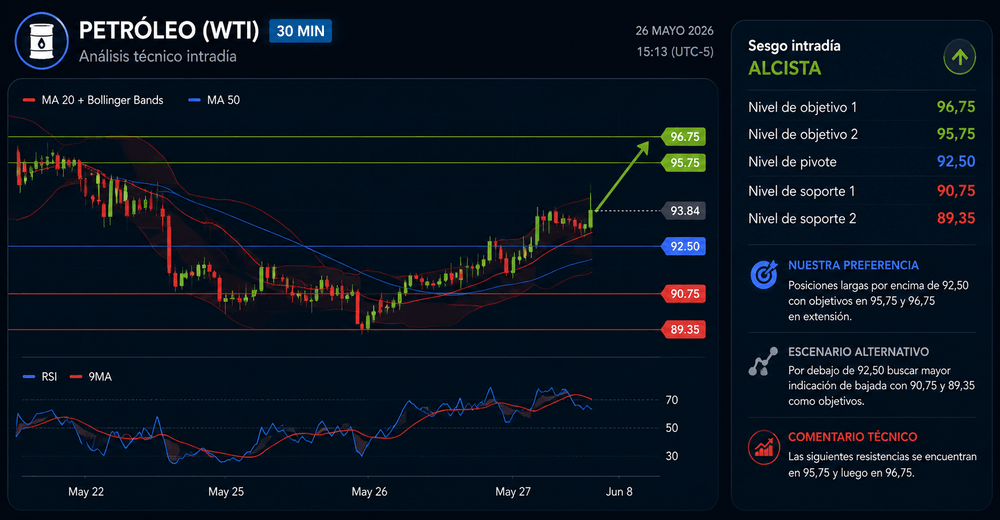Screen dimensions: 1000x520
Task: Click the 'Jun 8' date axis label
Action: pos(619,492)
